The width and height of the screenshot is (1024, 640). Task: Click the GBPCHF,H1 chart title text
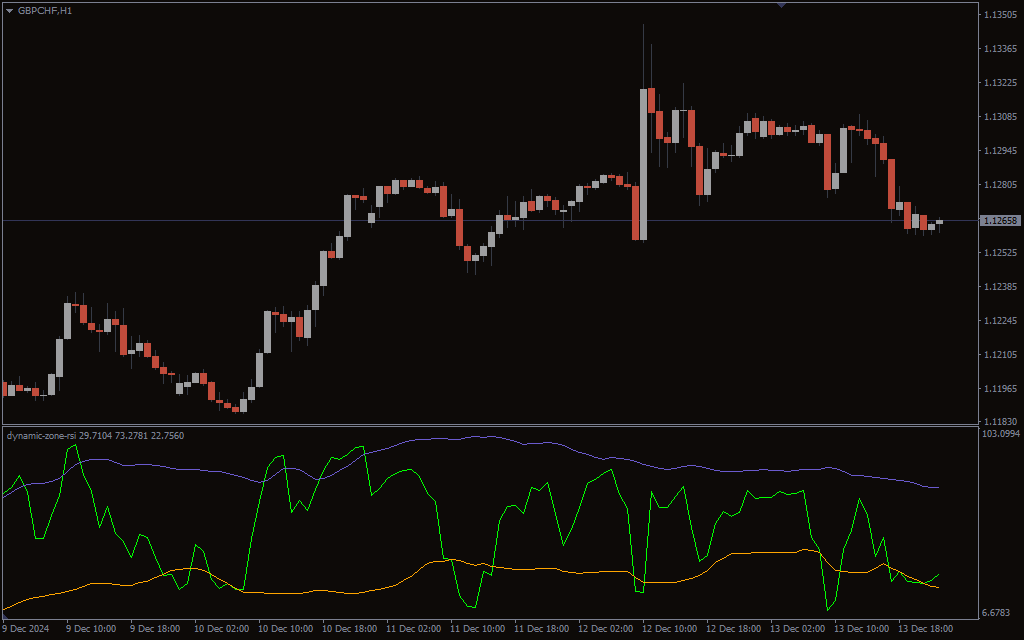coord(45,10)
